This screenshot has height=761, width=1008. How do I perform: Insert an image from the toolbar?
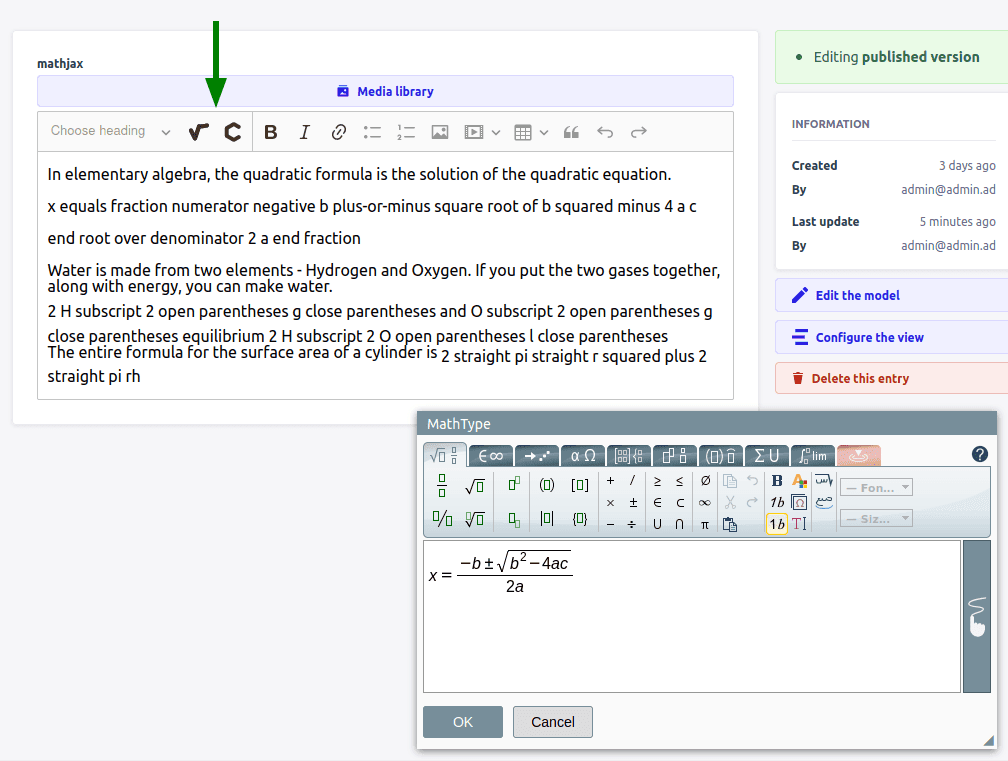pyautogui.click(x=440, y=132)
